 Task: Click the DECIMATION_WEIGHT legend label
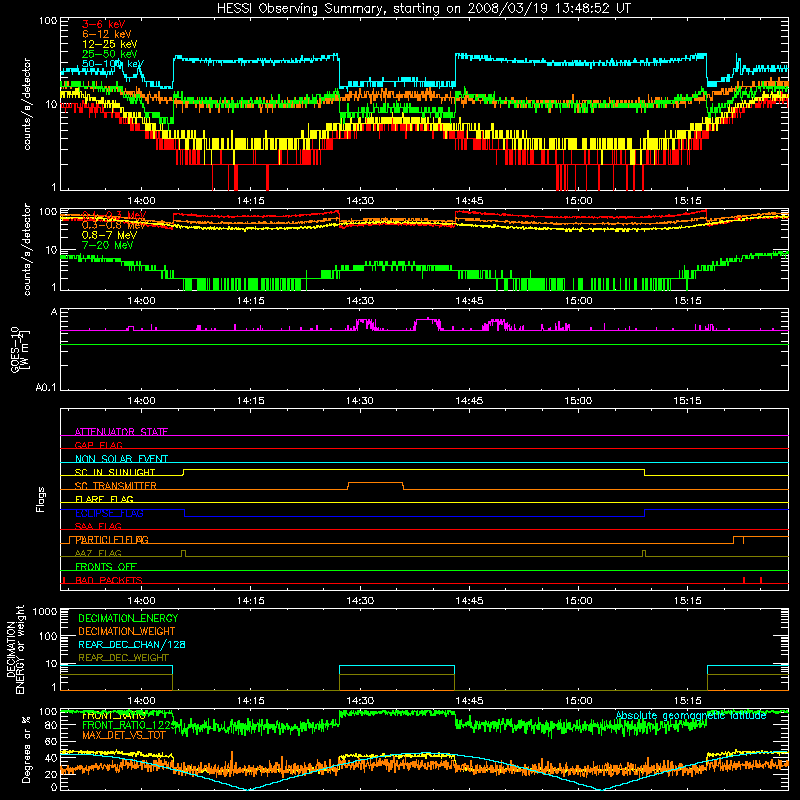pos(127,631)
